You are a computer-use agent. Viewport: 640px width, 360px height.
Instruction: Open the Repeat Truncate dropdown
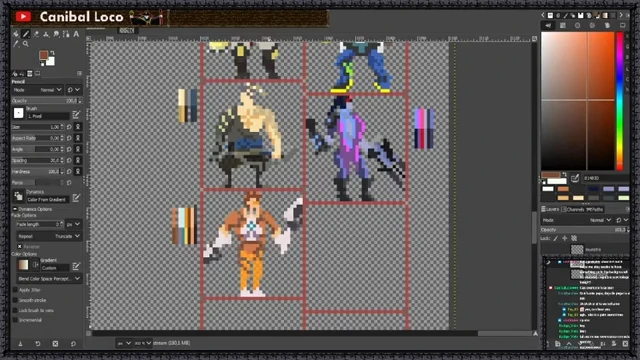pos(49,236)
